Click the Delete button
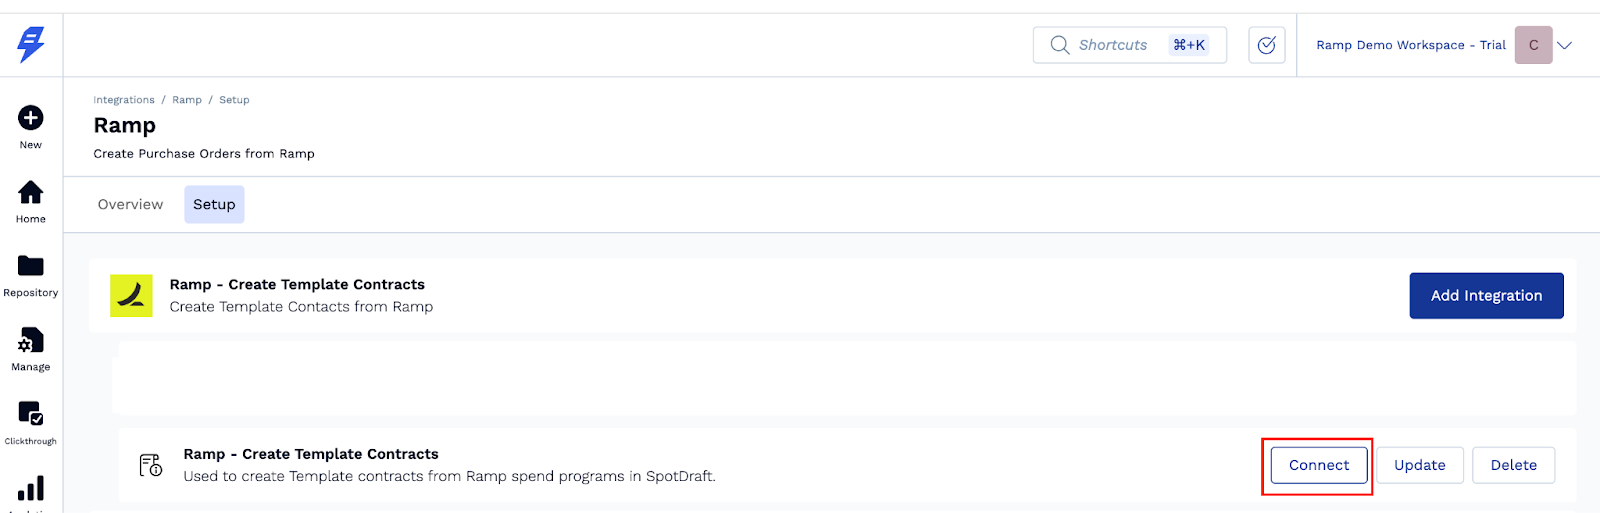Viewport: 1600px width, 513px height. 1513,465
